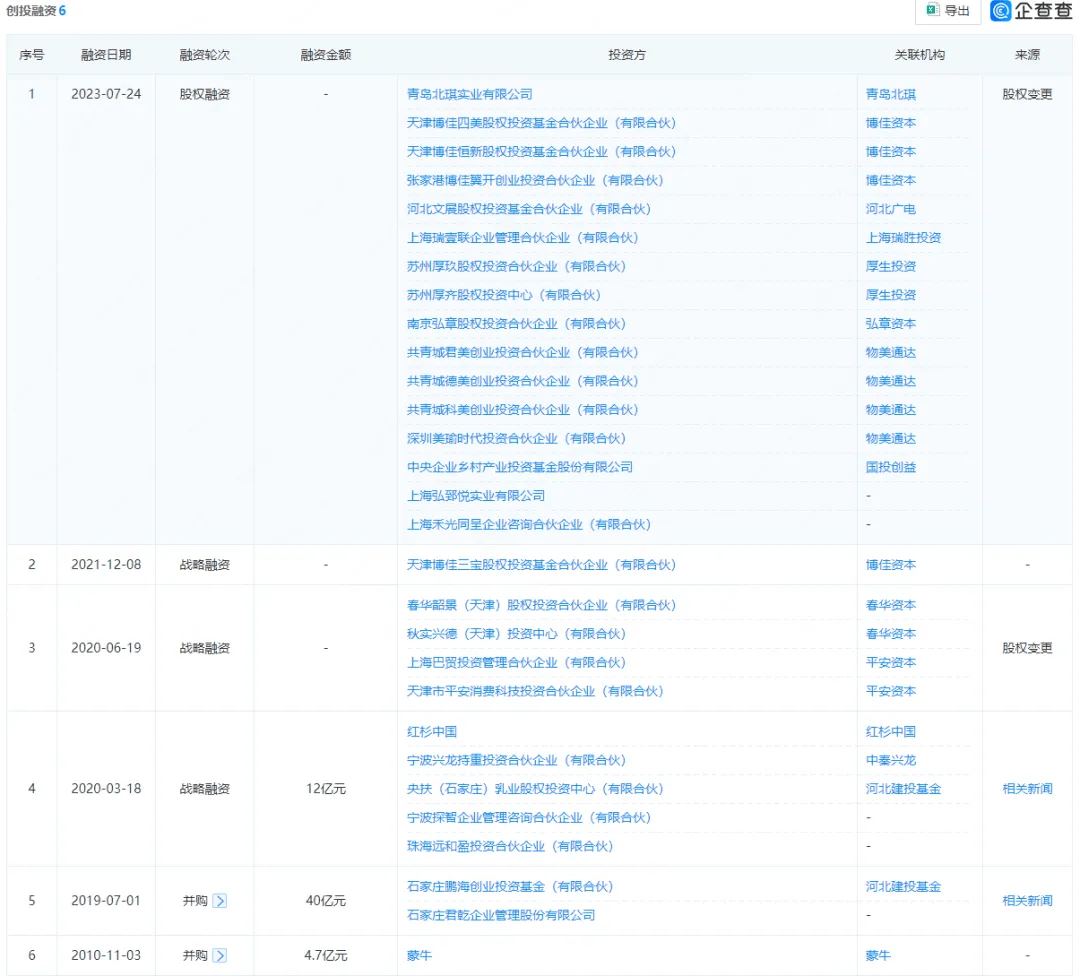This screenshot has height=976, width=1080.
Task: Open 红杉中国 in 关联机构 column
Action: point(891,732)
